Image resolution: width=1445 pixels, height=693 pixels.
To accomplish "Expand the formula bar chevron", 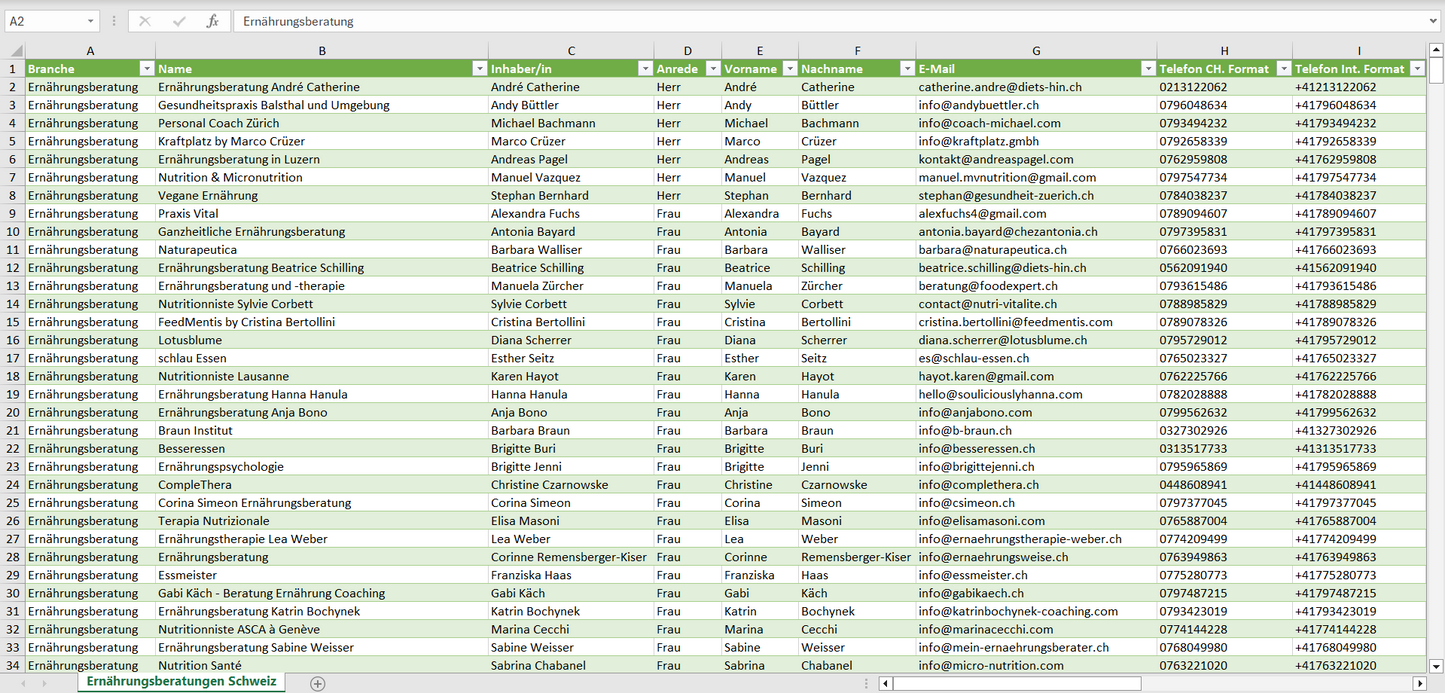I will coord(1434,21).
